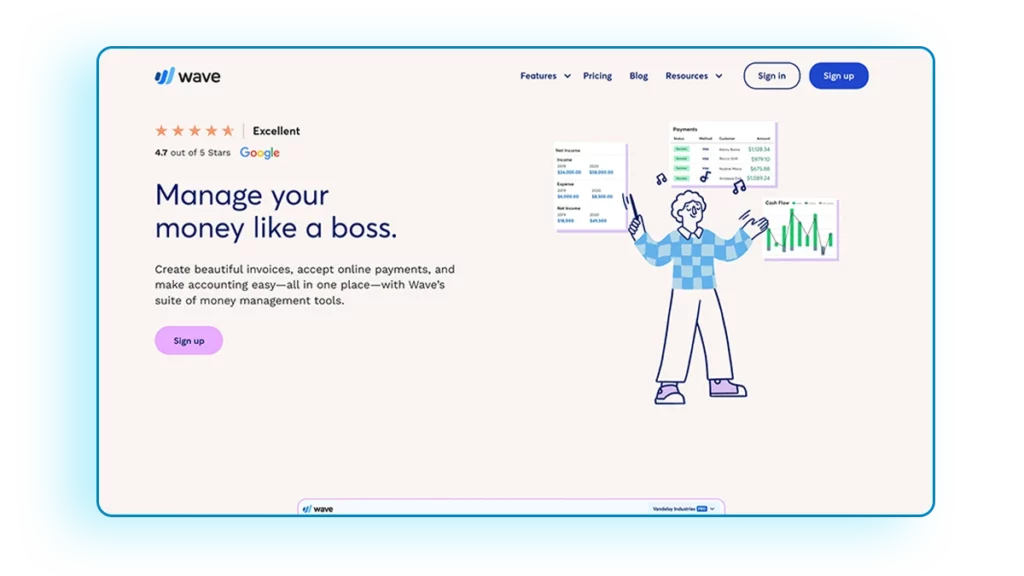This screenshot has height=576, width=1024.
Task: Click the Payments table card illustration
Action: coord(722,154)
